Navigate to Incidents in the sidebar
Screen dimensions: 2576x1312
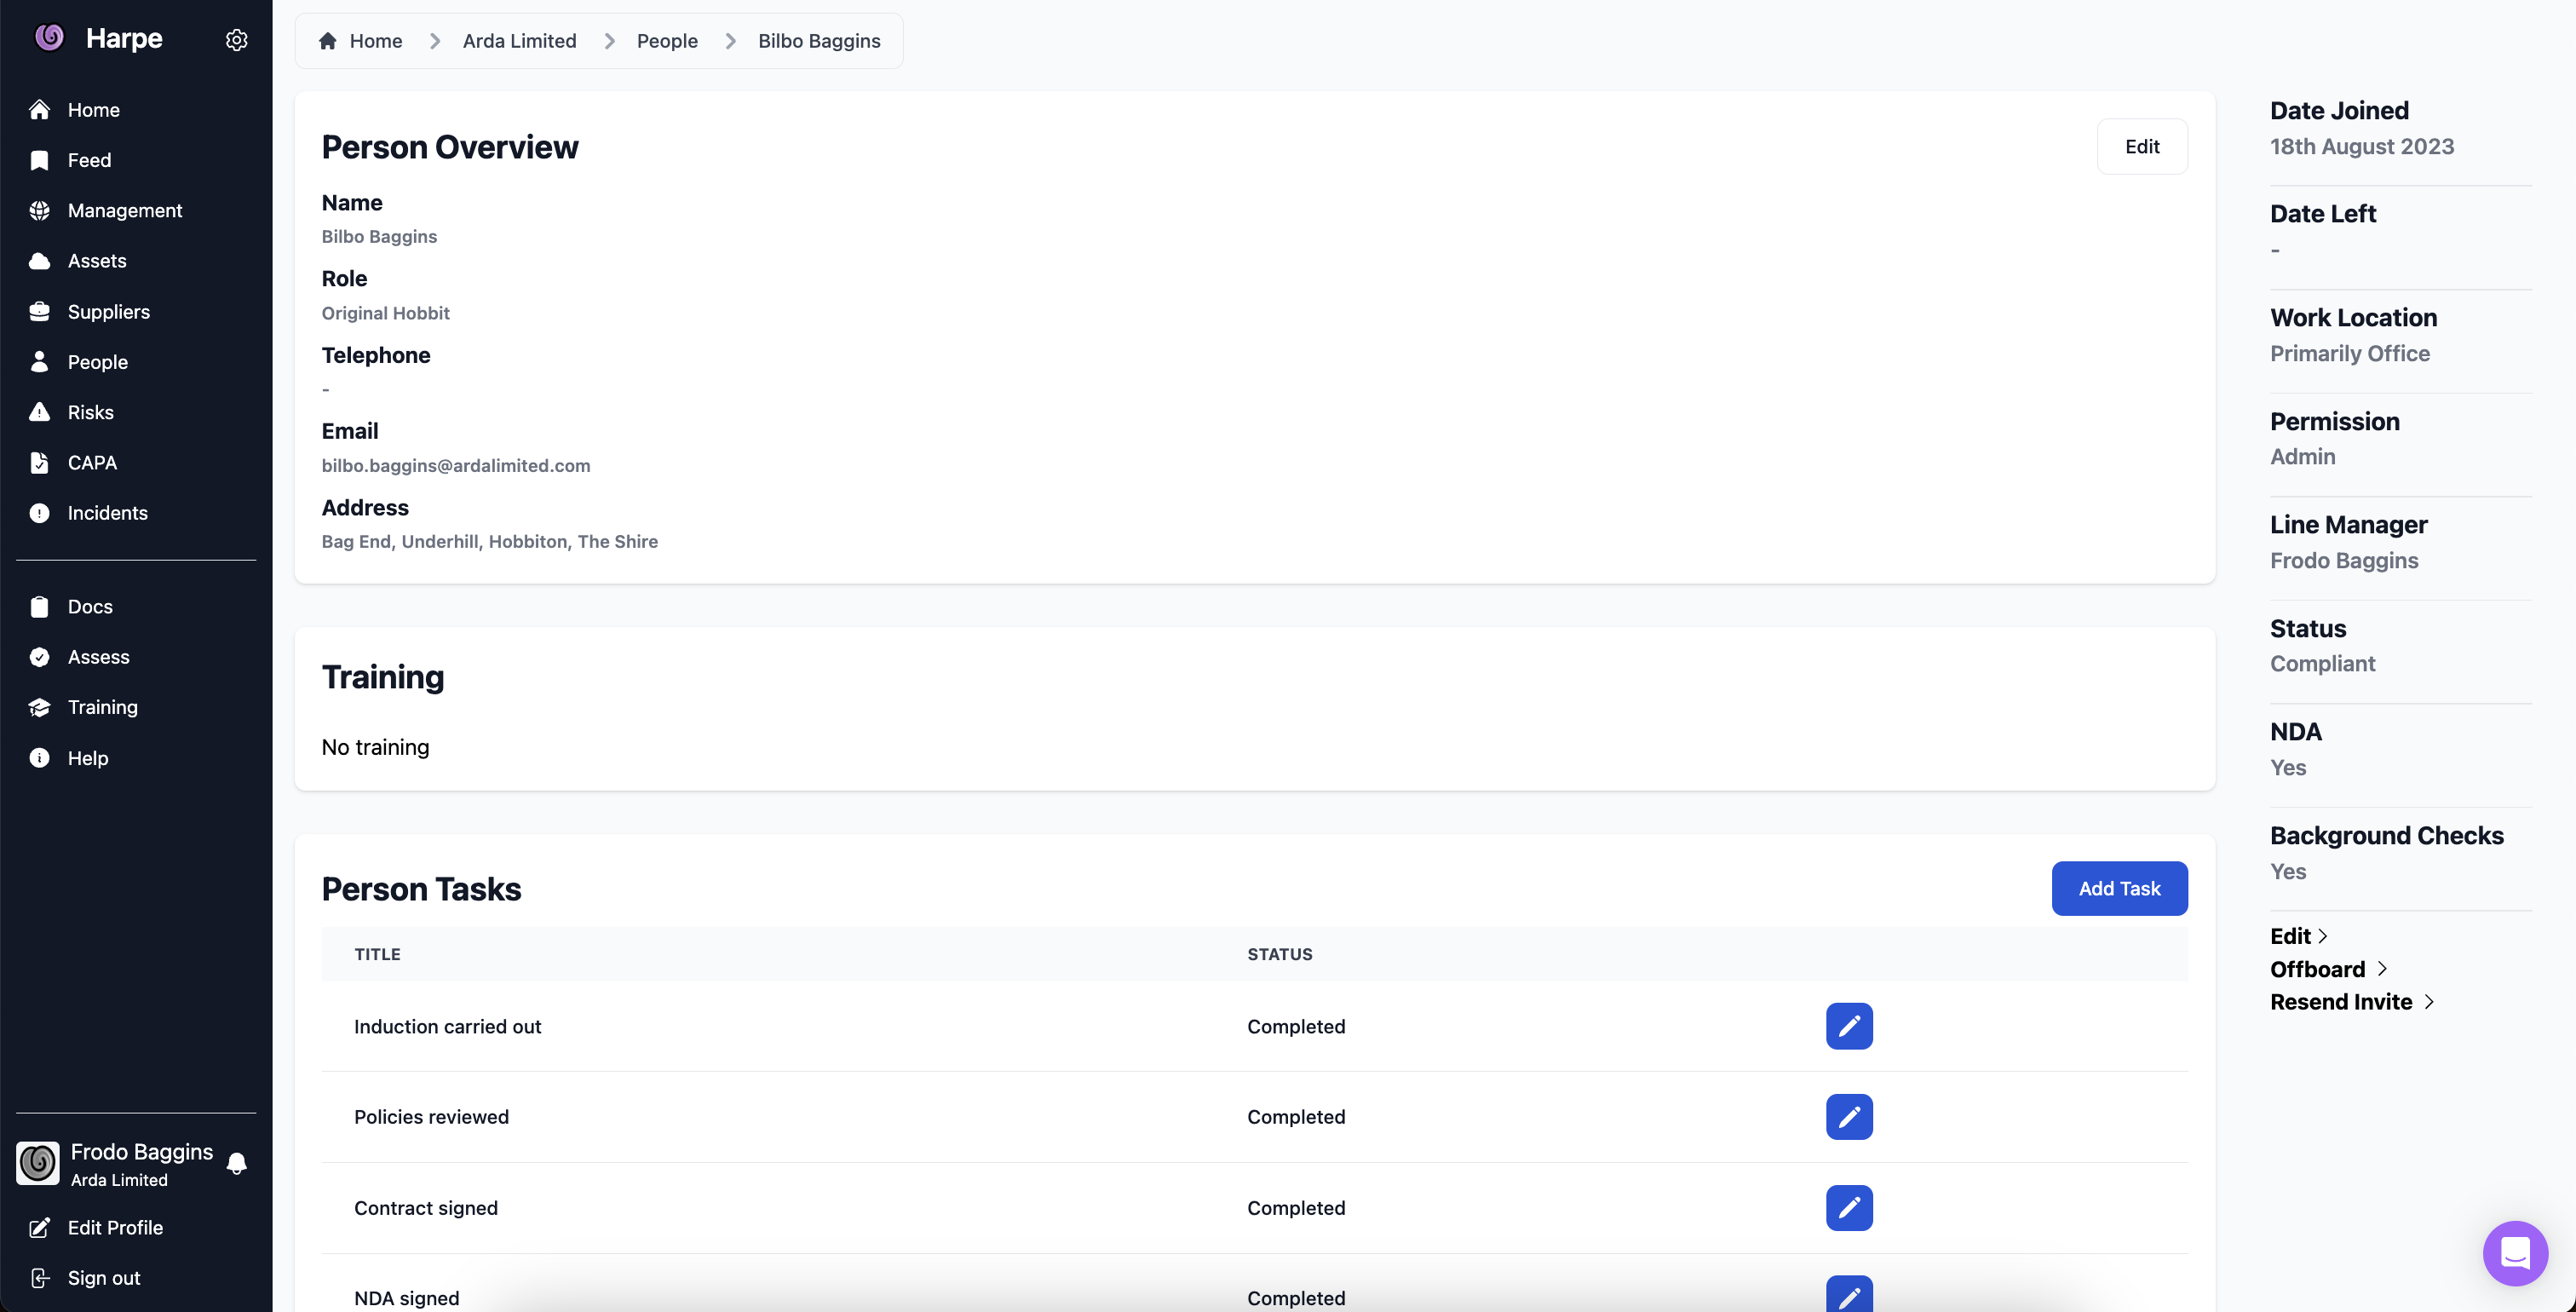[x=107, y=513]
